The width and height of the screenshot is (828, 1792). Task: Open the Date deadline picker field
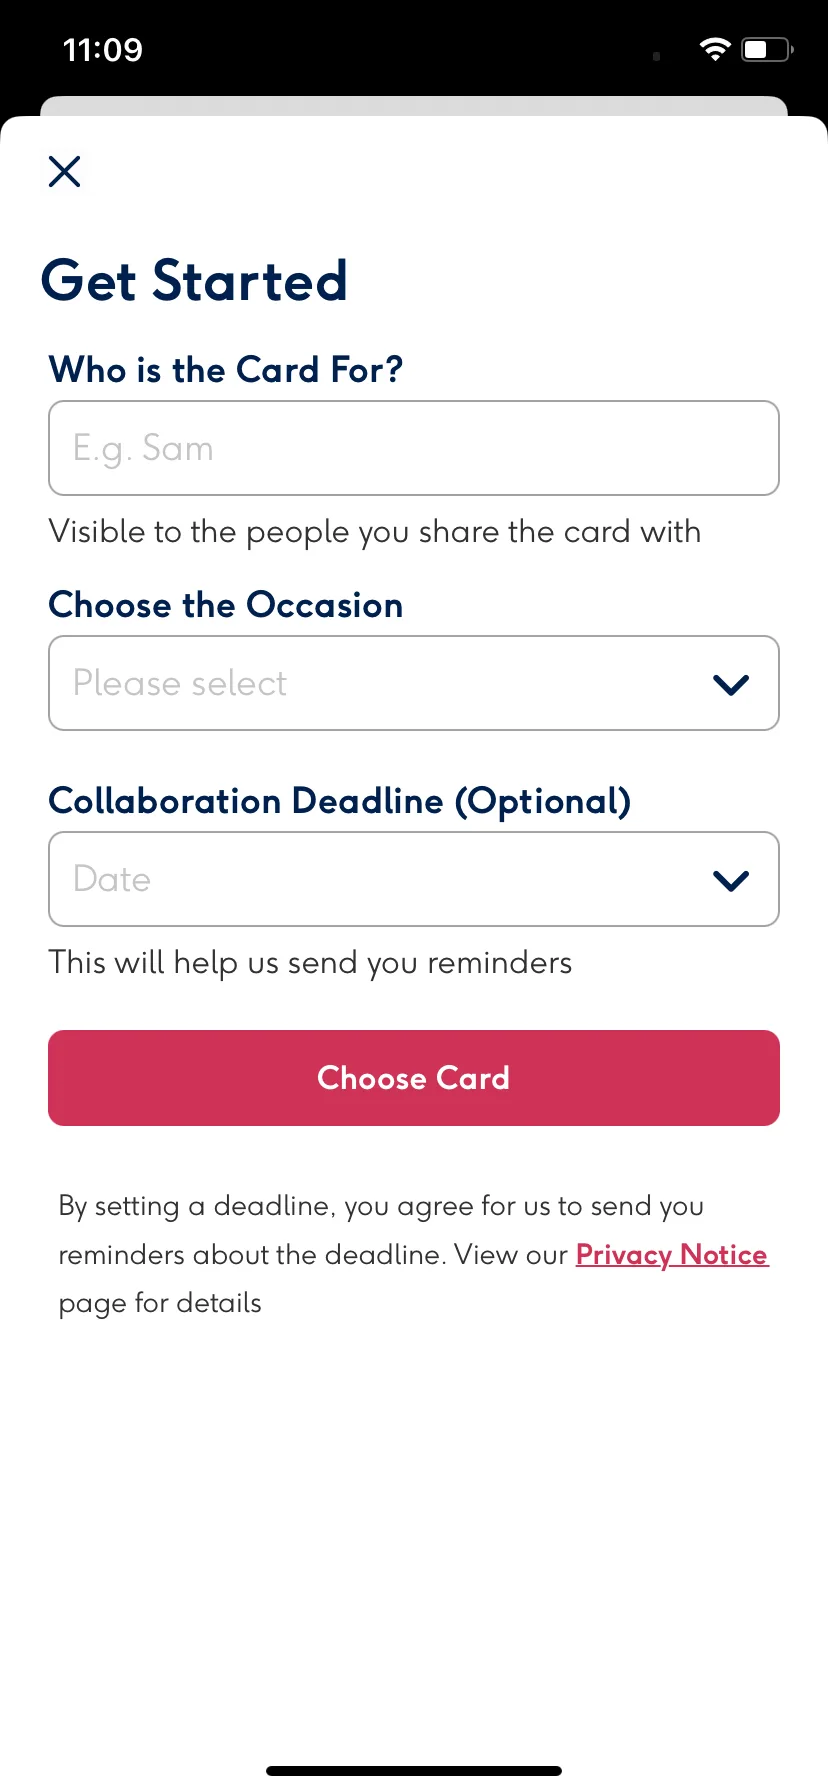click(414, 879)
